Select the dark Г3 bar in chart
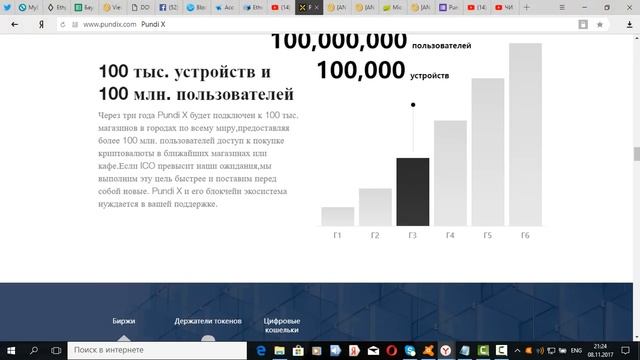This screenshot has height=360, width=640. (413, 192)
